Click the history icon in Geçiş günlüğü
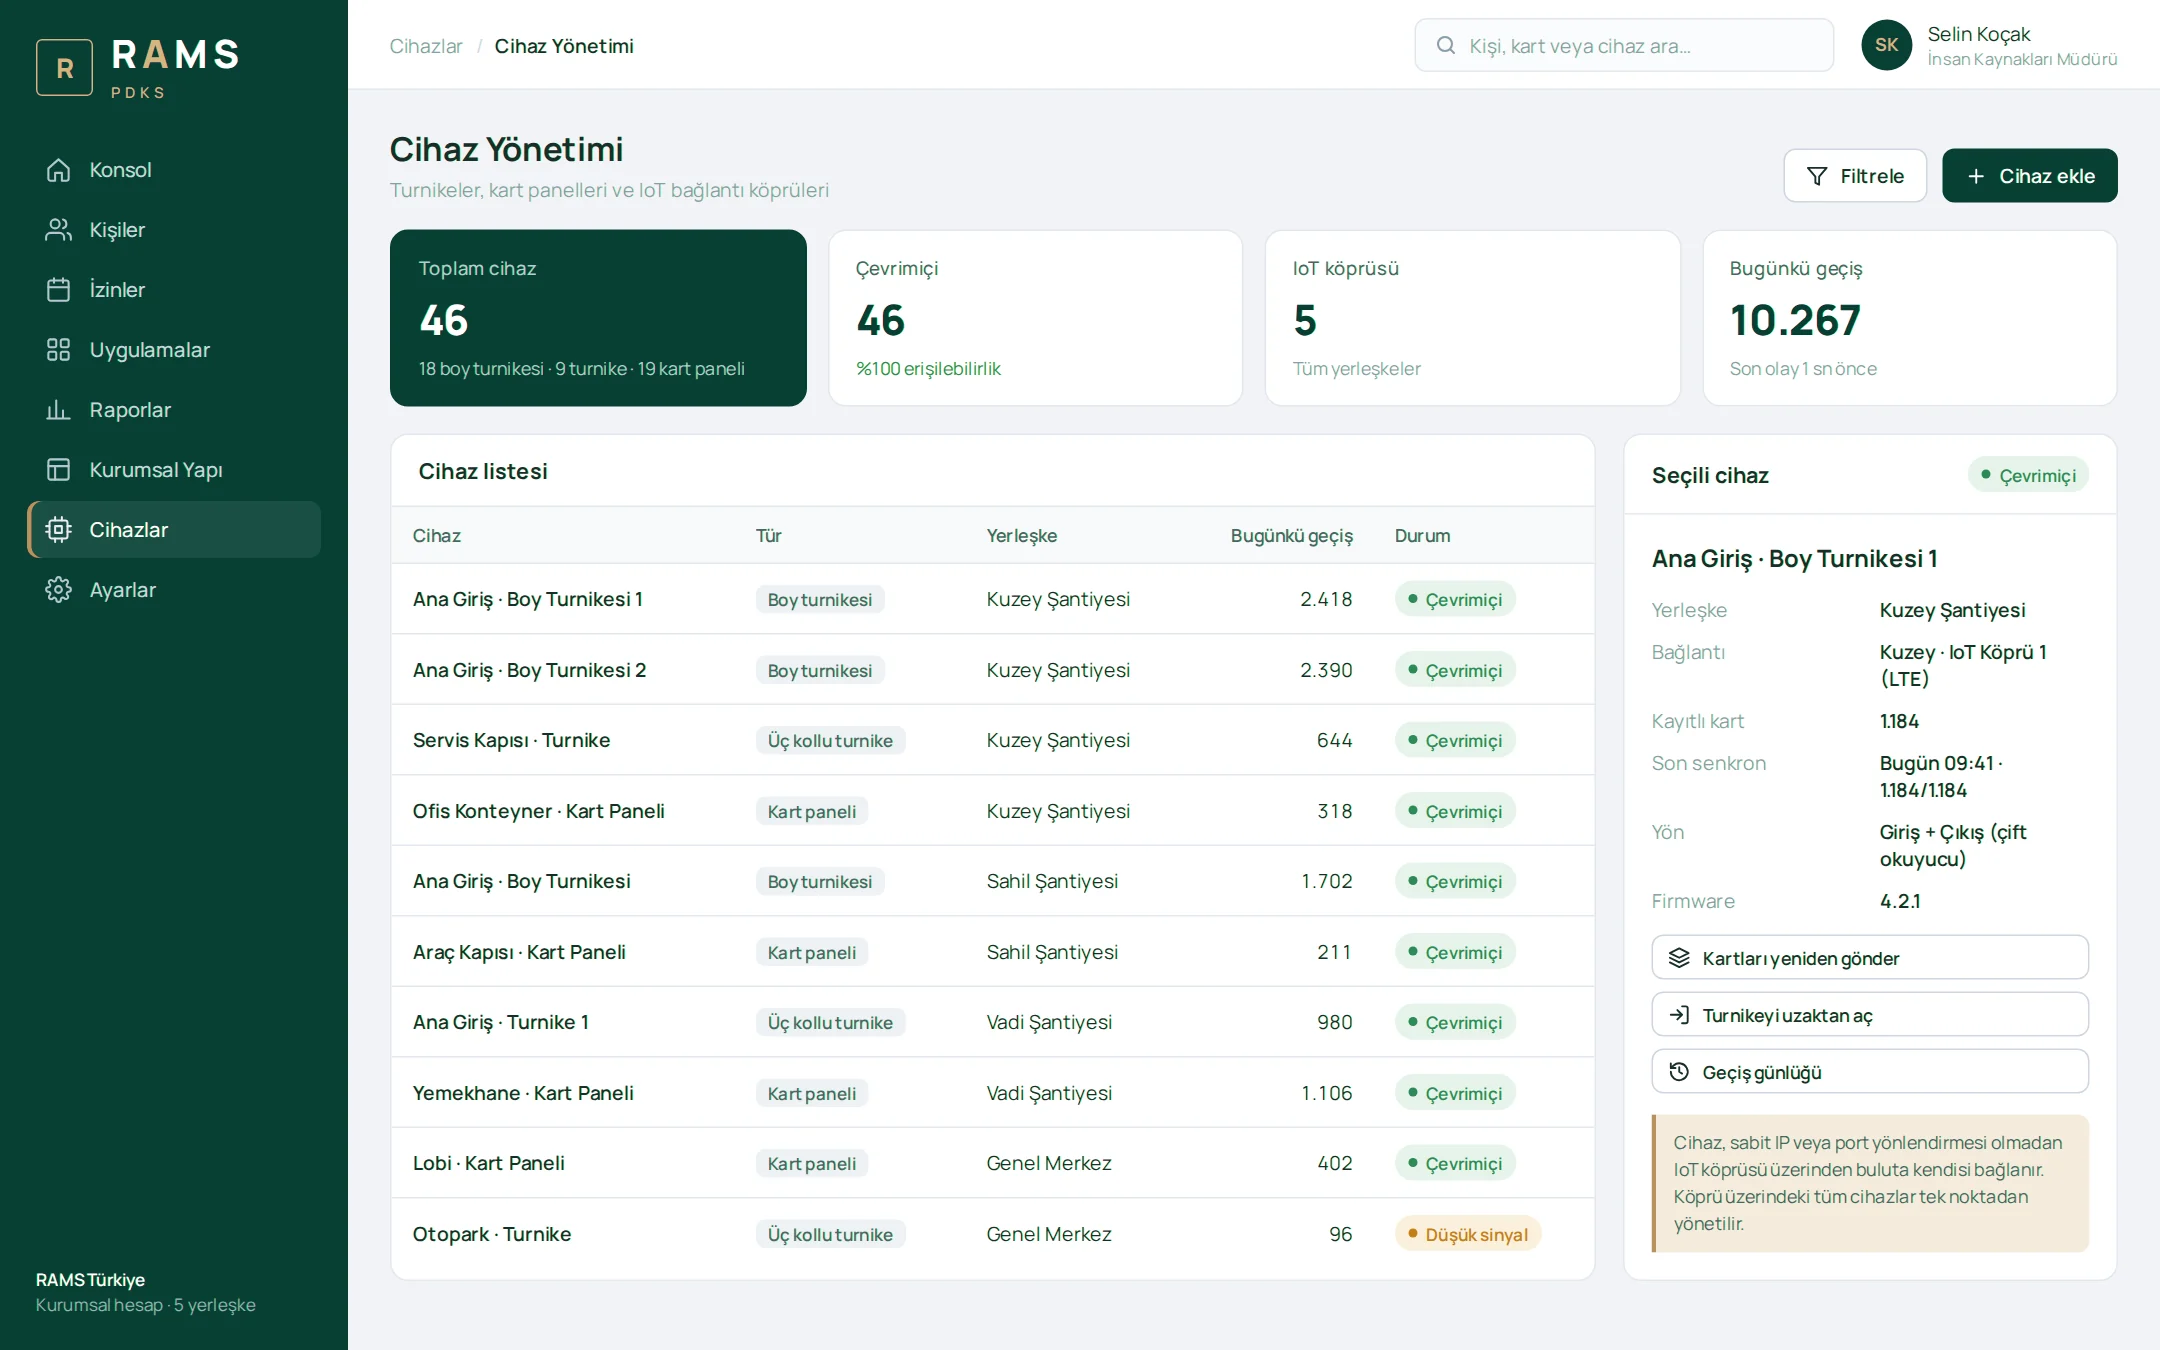 [x=1679, y=1072]
